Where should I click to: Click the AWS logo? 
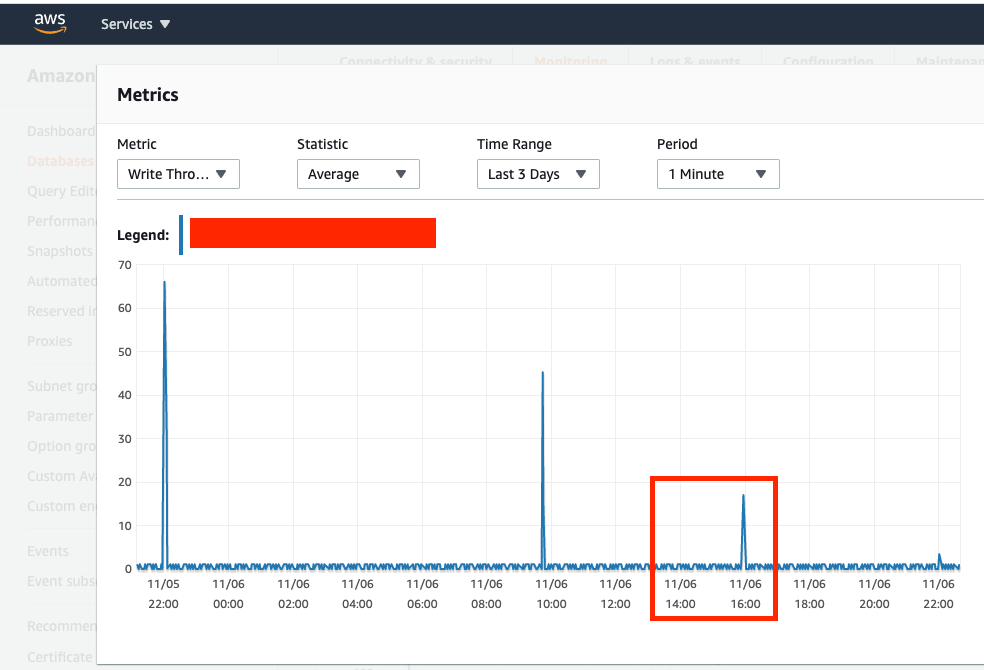50,23
